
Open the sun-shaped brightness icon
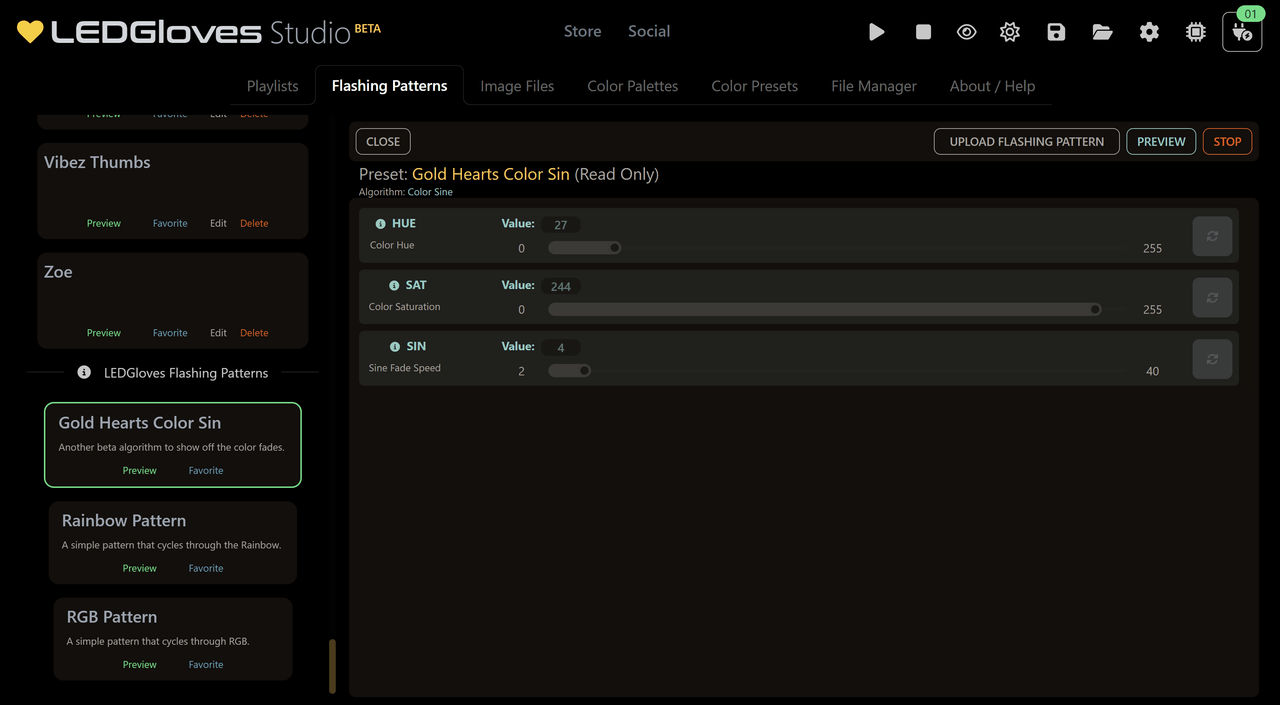(x=1010, y=32)
